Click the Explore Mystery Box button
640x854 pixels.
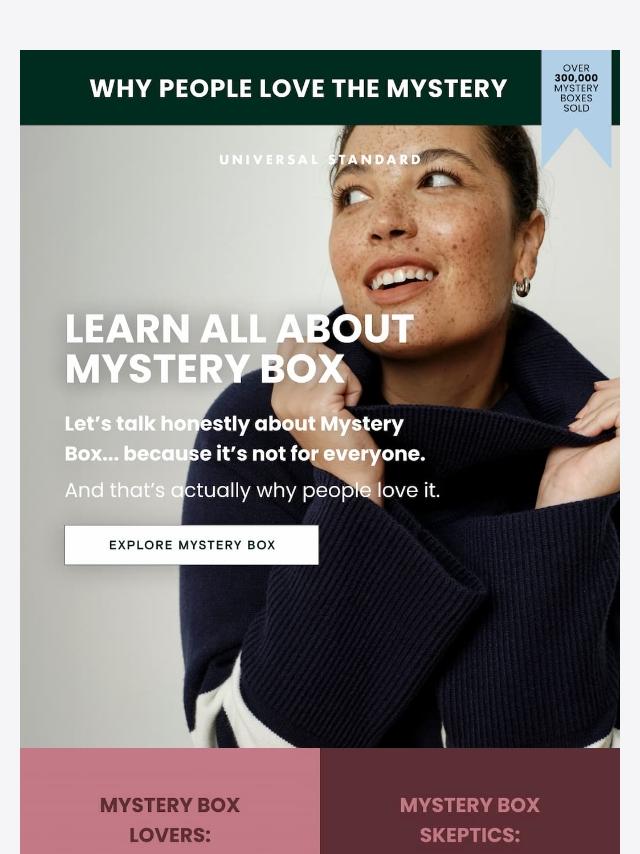point(191,545)
